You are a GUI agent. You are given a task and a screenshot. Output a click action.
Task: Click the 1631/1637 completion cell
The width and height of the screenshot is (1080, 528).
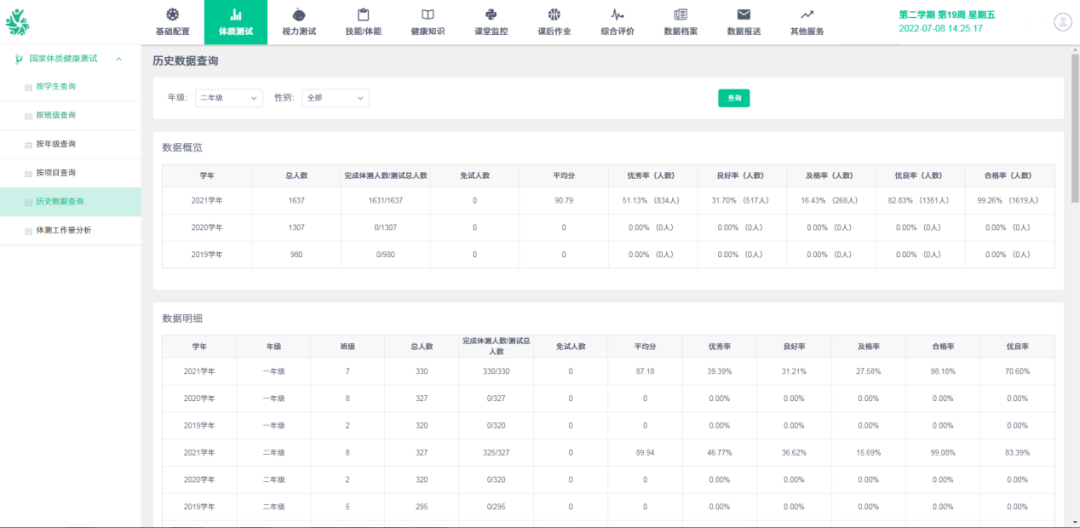(385, 201)
